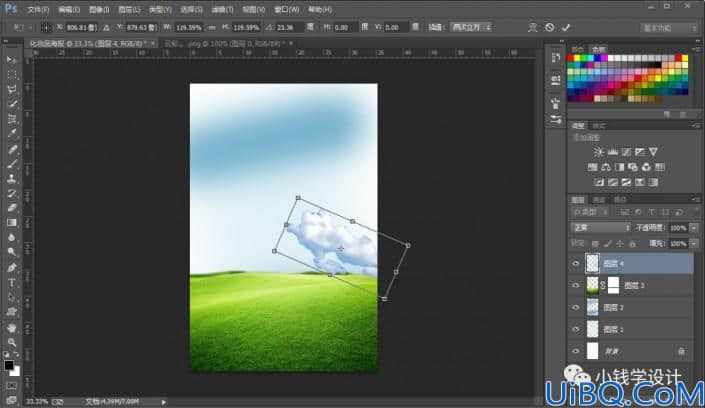Screen dimensions: 705x408
Task: Switch to warp mode icon in options bar
Action: [533, 27]
